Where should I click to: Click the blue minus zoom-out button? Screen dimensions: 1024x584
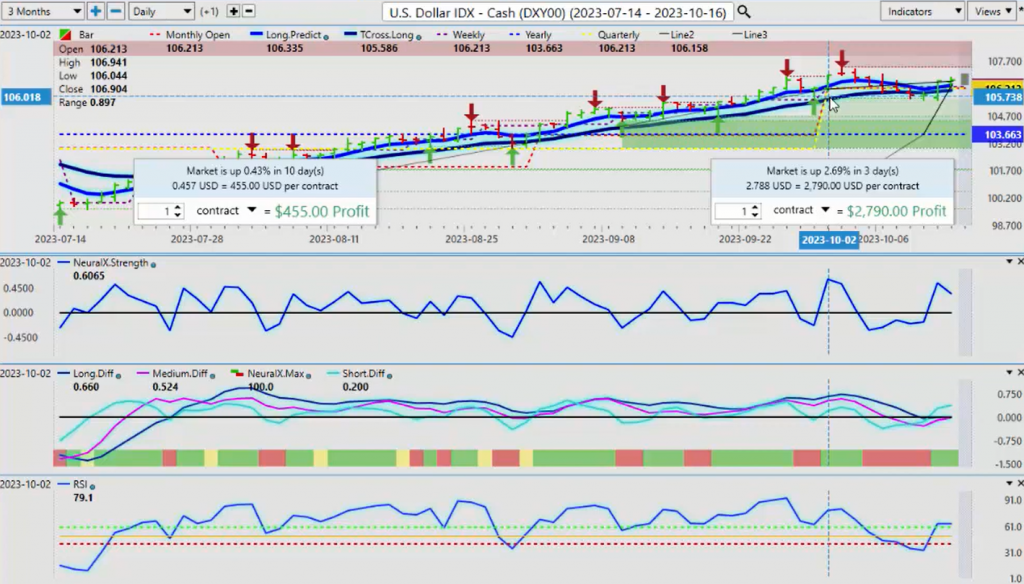pyautogui.click(x=115, y=11)
